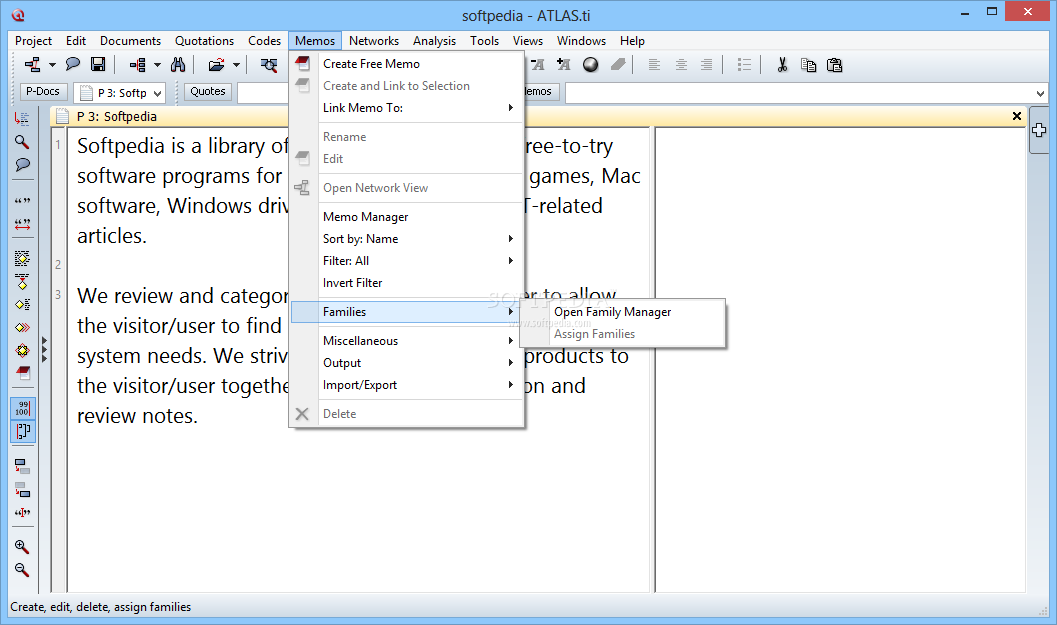Open the Memos list dropdown arrow
This screenshot has width=1057, height=625.
click(x=1039, y=93)
